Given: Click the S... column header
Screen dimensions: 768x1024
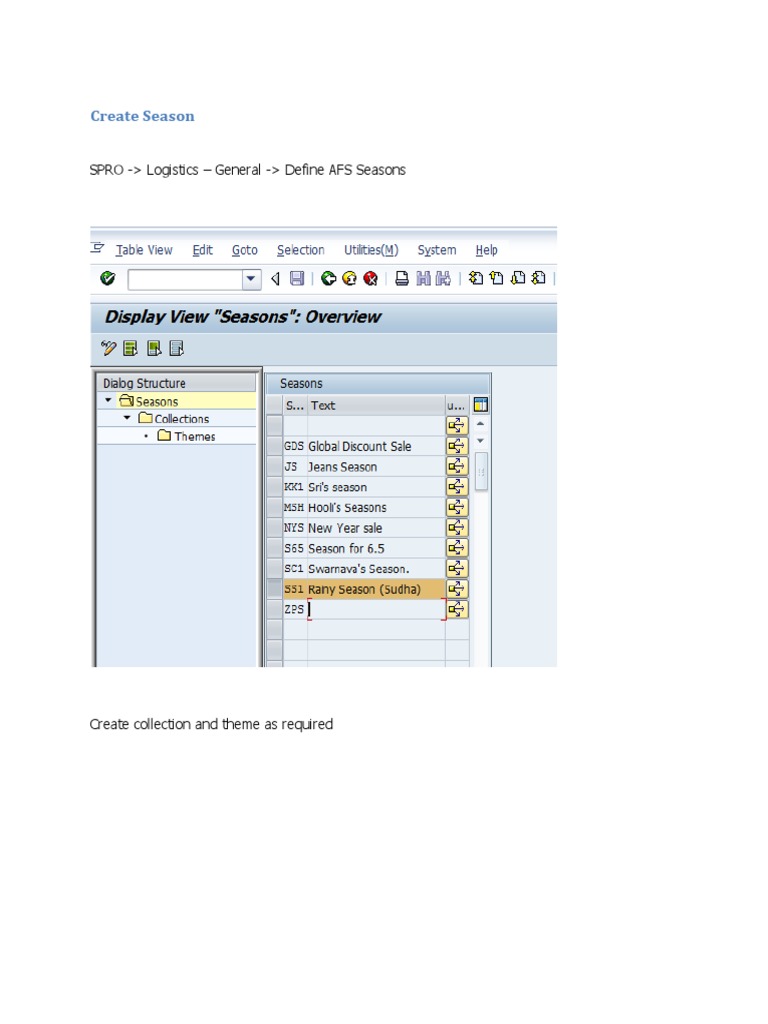Looking at the screenshot, I should pyautogui.click(x=295, y=406).
